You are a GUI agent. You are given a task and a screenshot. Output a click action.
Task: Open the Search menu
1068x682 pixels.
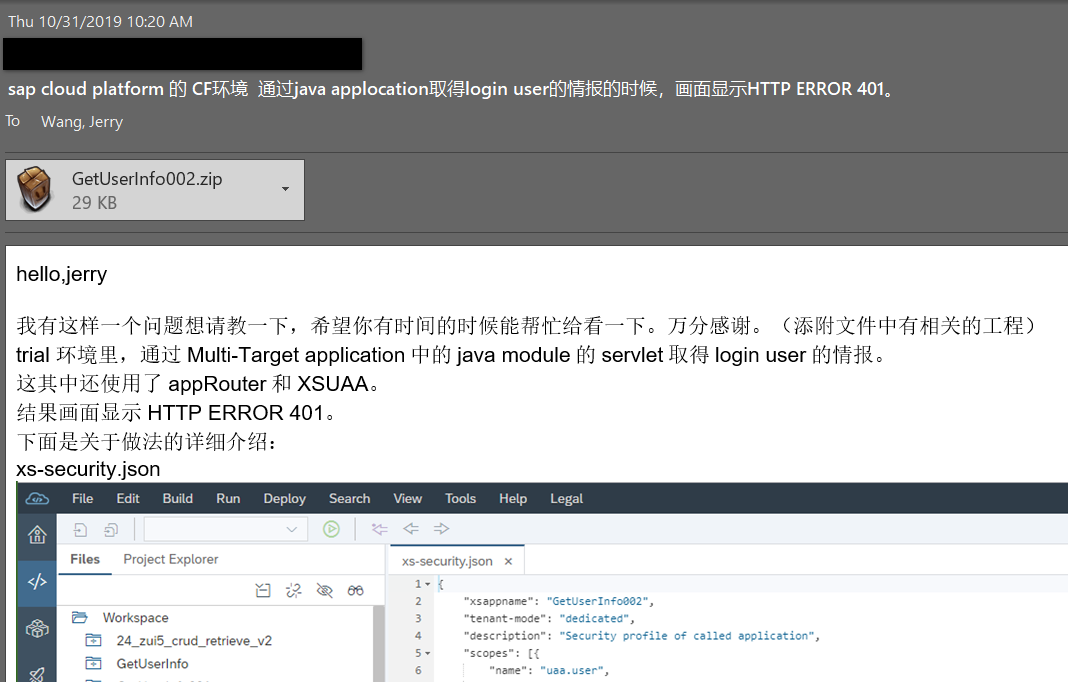click(x=349, y=499)
